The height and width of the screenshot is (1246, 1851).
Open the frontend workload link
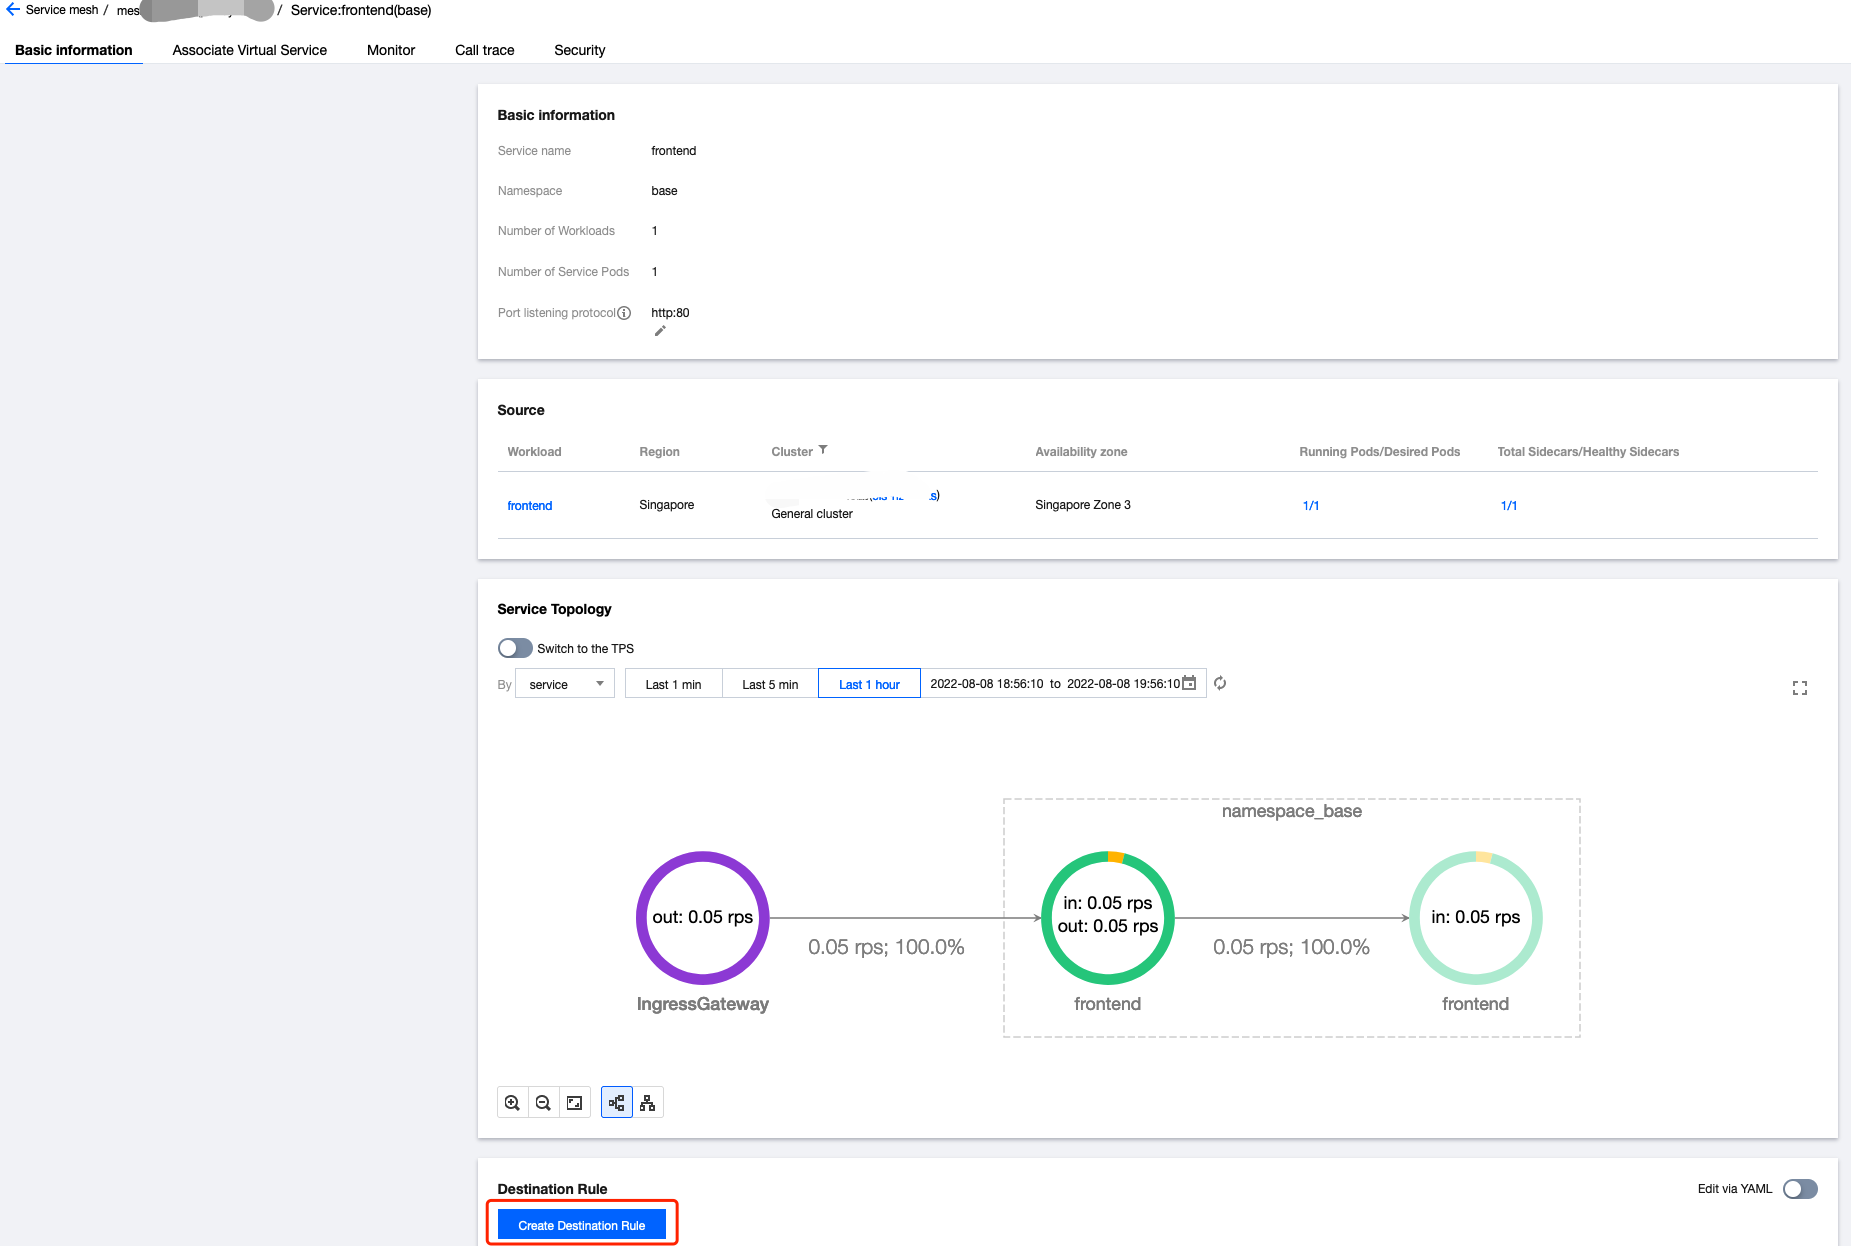pyautogui.click(x=529, y=506)
